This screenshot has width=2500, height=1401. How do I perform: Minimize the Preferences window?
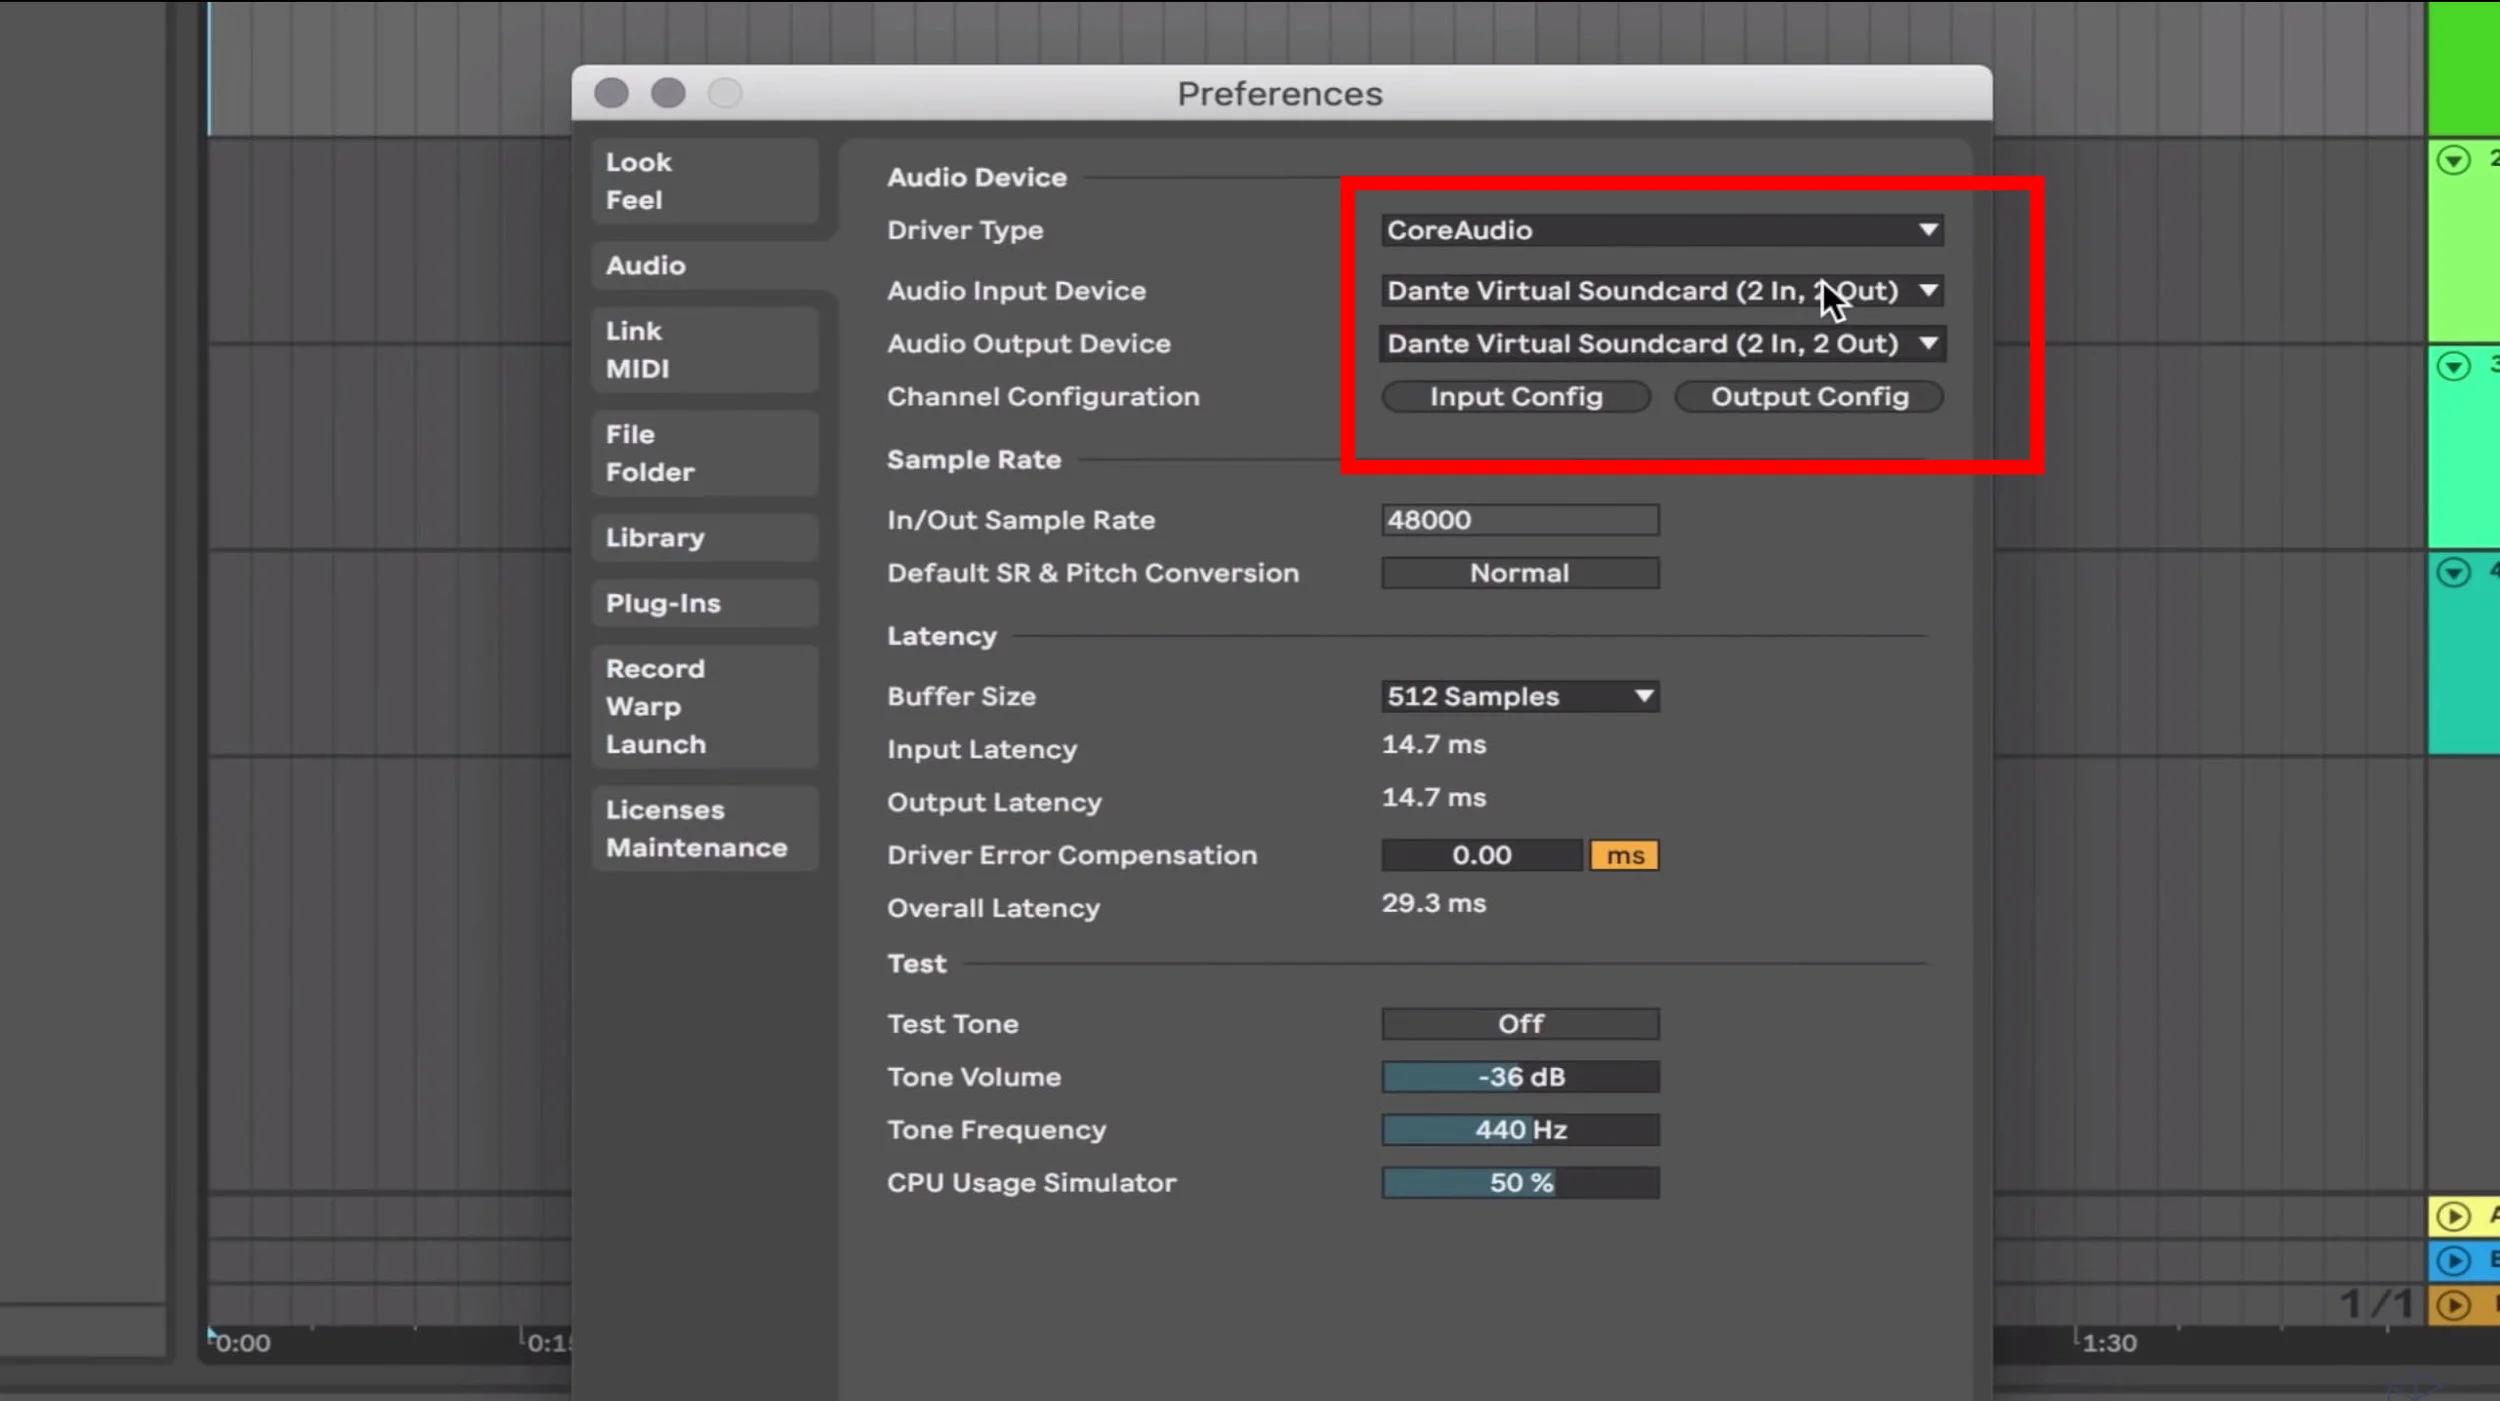[668, 93]
